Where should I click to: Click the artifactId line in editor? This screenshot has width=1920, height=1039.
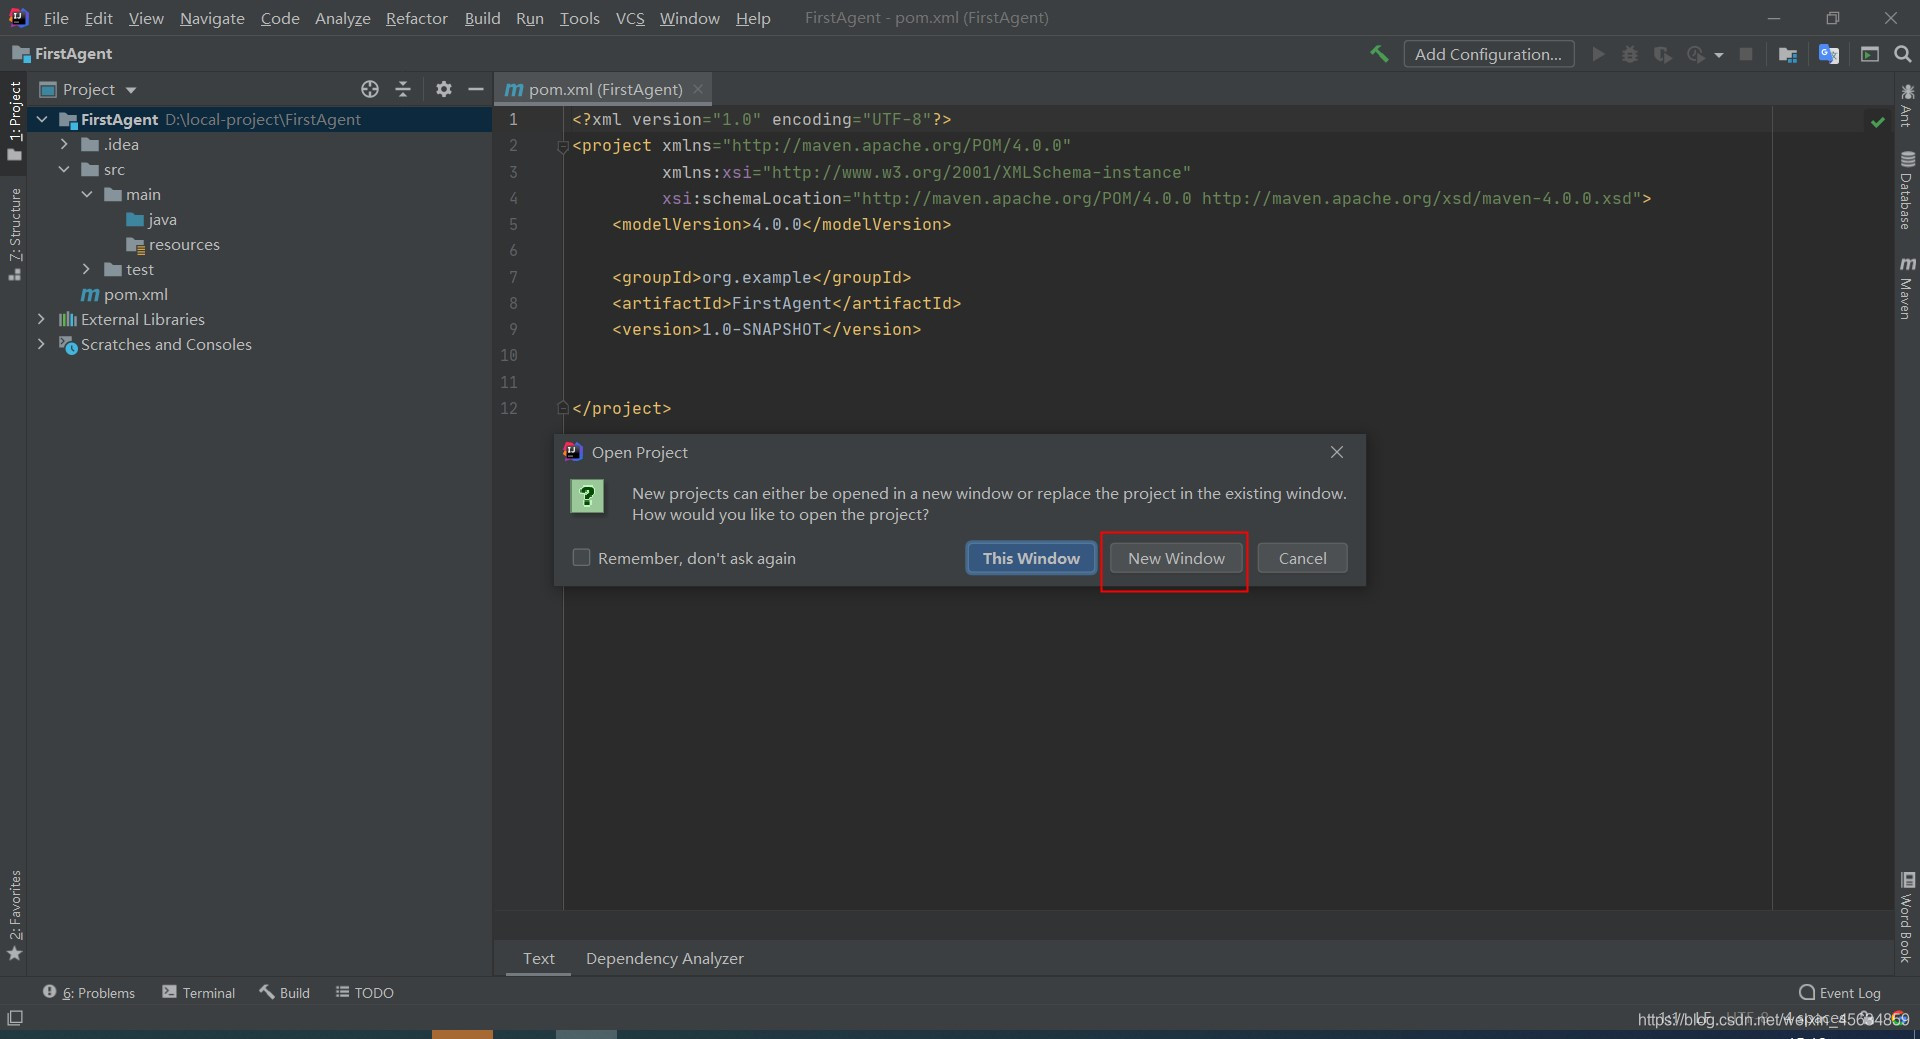click(786, 303)
